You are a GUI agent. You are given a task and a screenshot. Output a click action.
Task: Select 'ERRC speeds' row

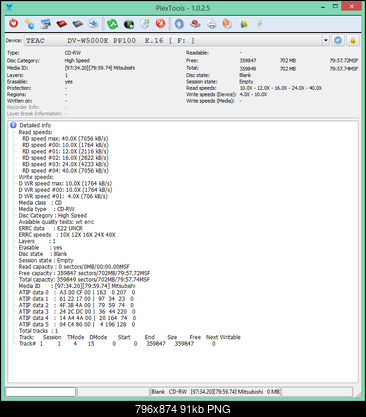[x=67, y=235]
